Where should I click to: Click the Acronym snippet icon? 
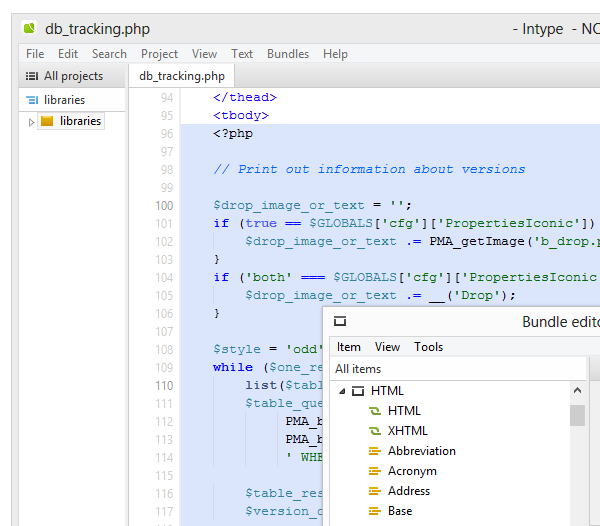(375, 471)
